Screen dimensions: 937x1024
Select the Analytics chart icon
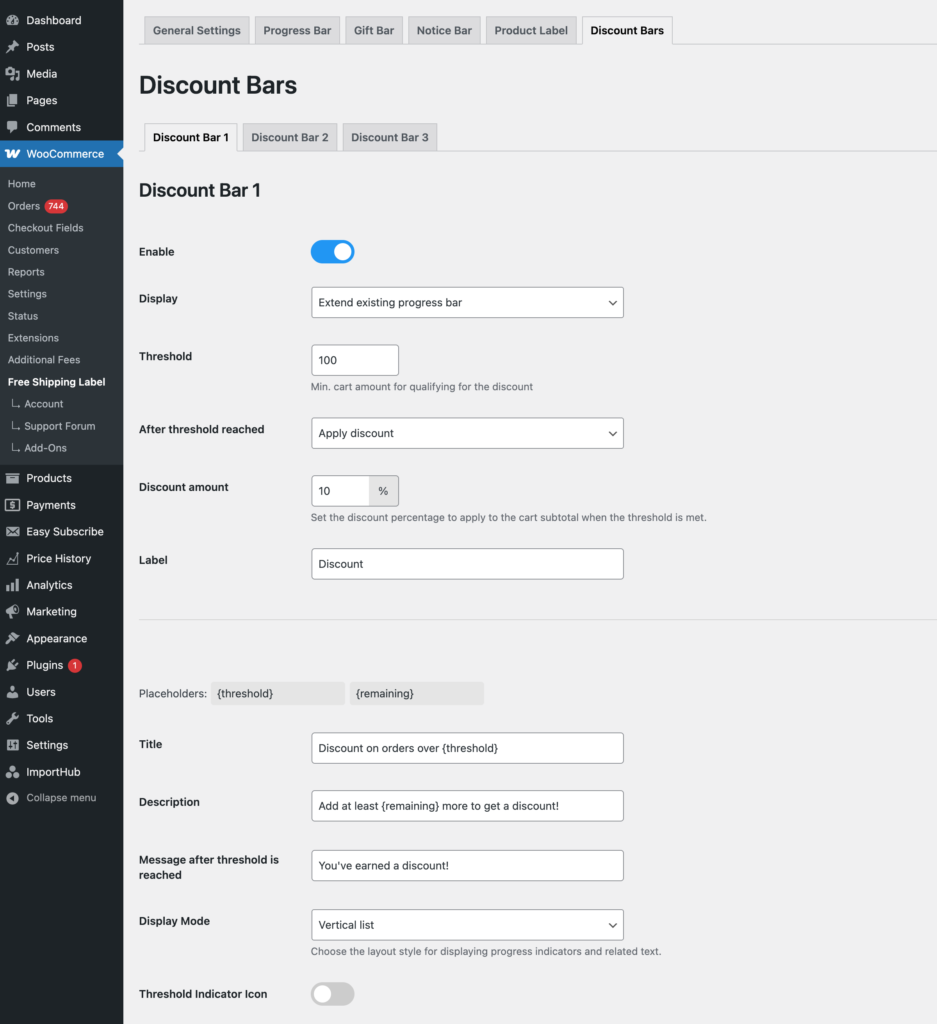tap(15, 584)
